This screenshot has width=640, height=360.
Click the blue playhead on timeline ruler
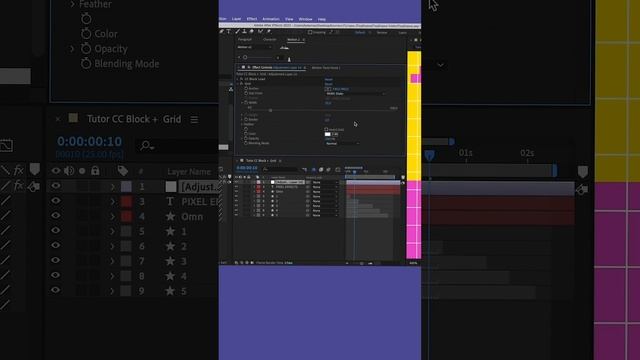coord(429,155)
